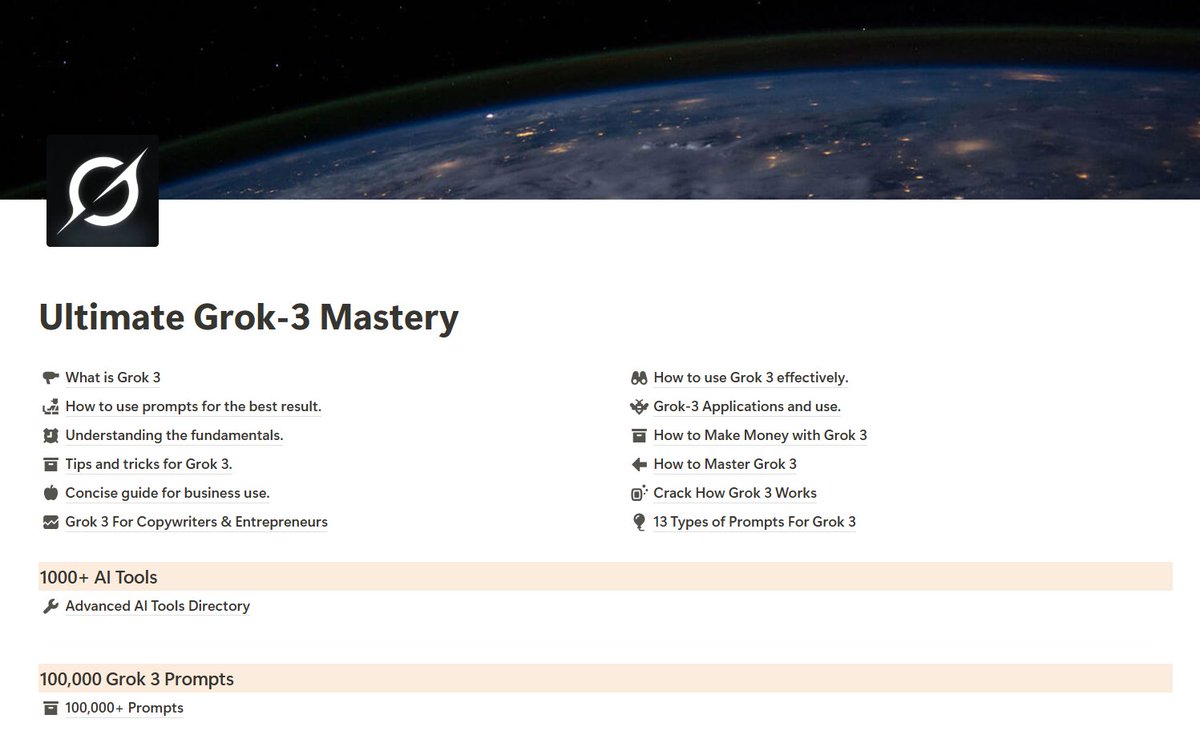Viewport: 1200px width, 735px height.
Task: Open '13 Types of Prompts For Grok 3'
Action: point(755,522)
